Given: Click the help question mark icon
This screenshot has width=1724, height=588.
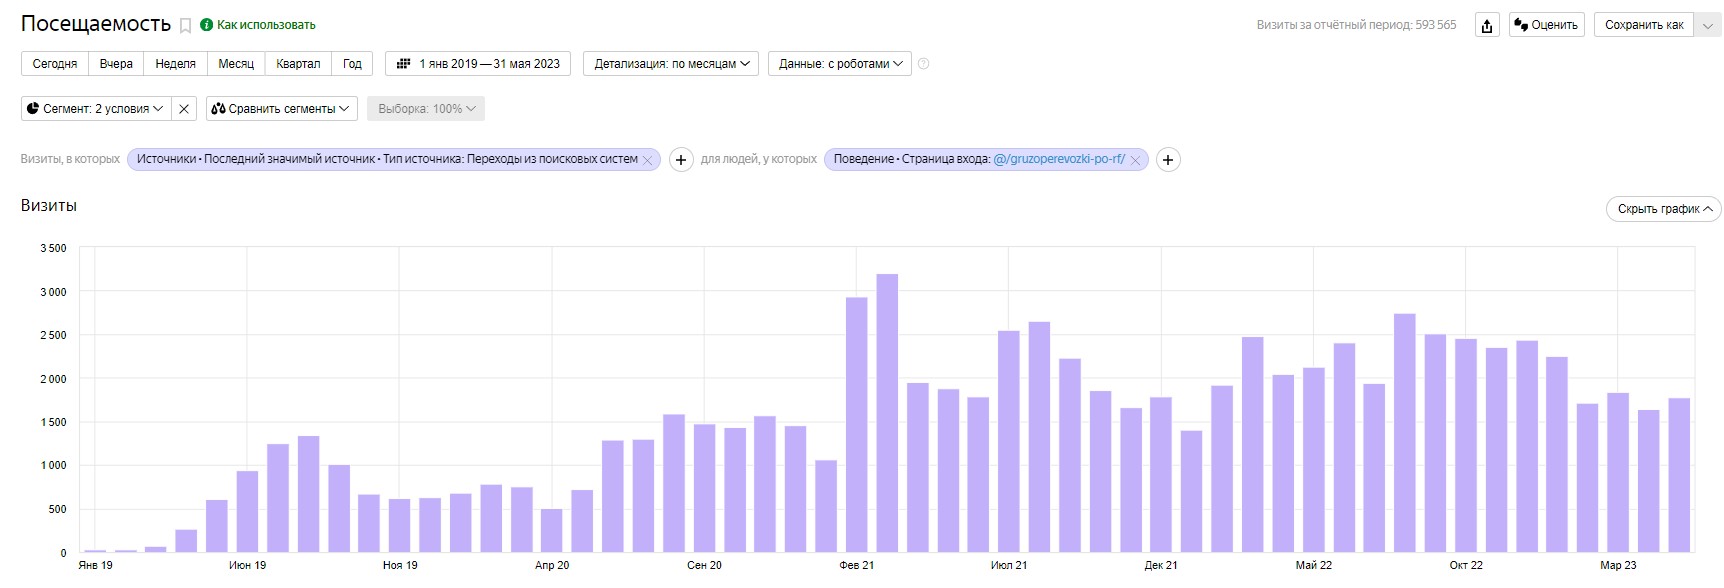Looking at the screenshot, I should click(x=923, y=64).
